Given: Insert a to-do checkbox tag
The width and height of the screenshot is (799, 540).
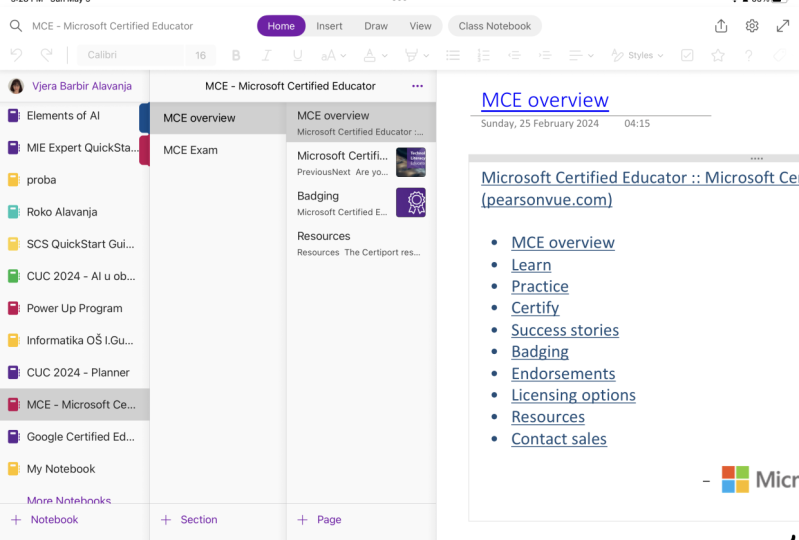Looking at the screenshot, I should point(687,56).
